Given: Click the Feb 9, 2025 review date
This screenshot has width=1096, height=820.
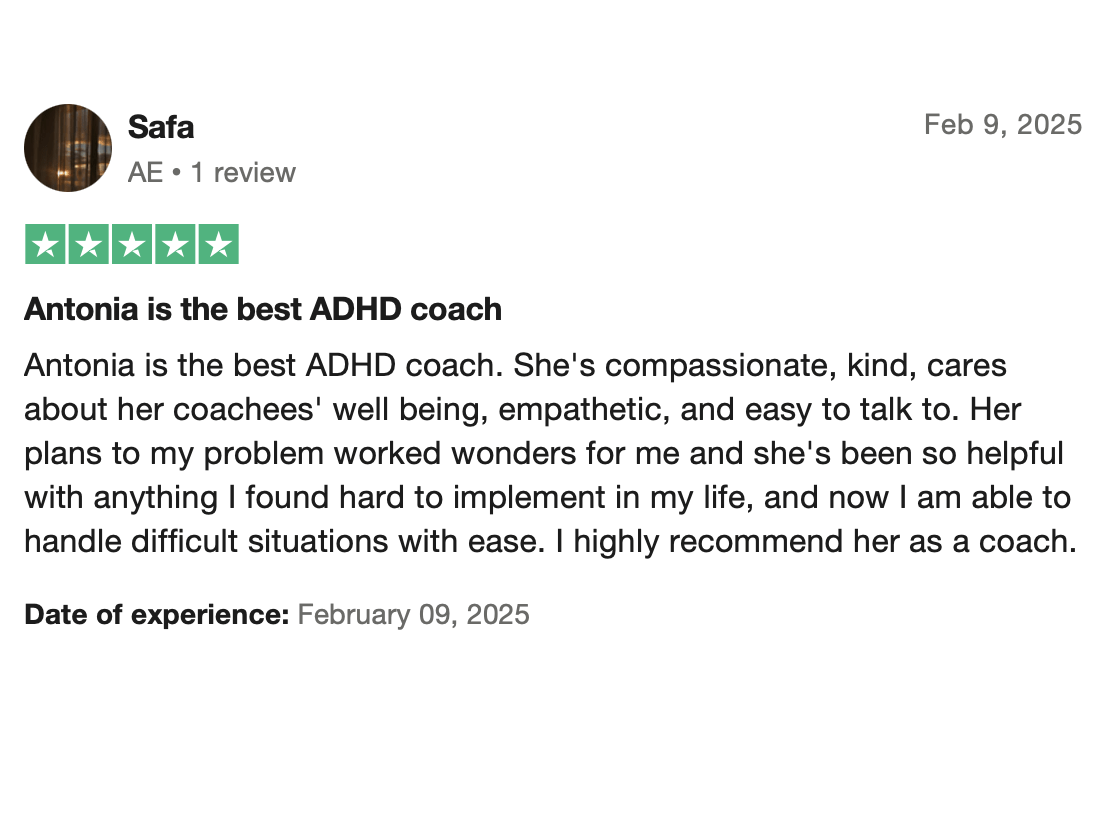Looking at the screenshot, I should [1002, 124].
